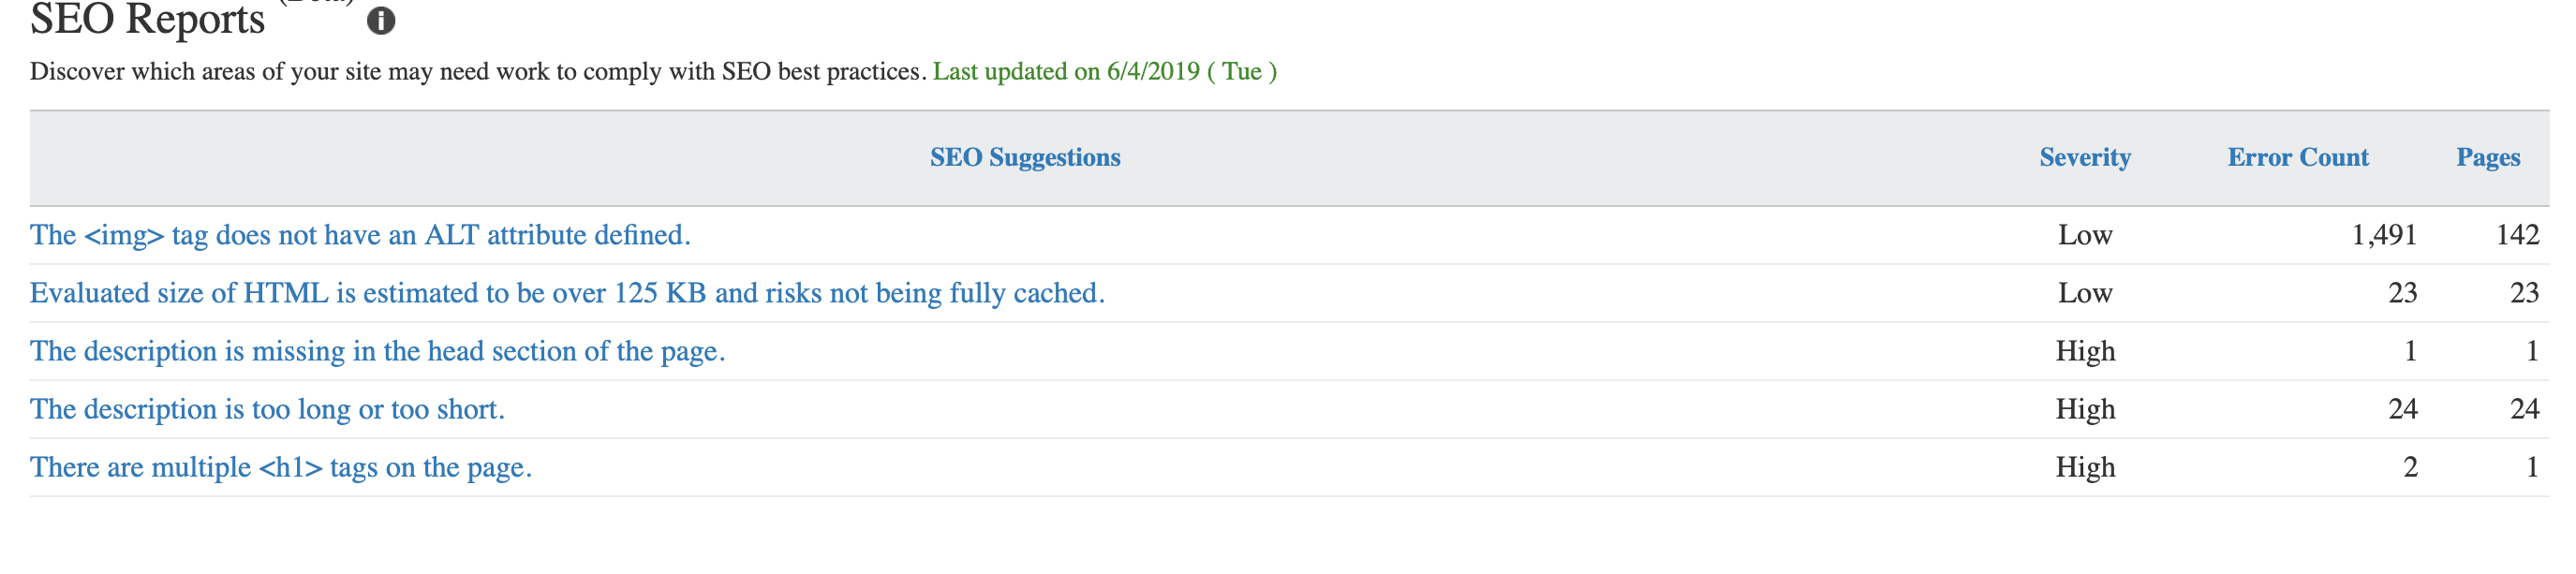Sort by SEO Suggestions column header
Screen dimensions: 2576x574
1025,157
